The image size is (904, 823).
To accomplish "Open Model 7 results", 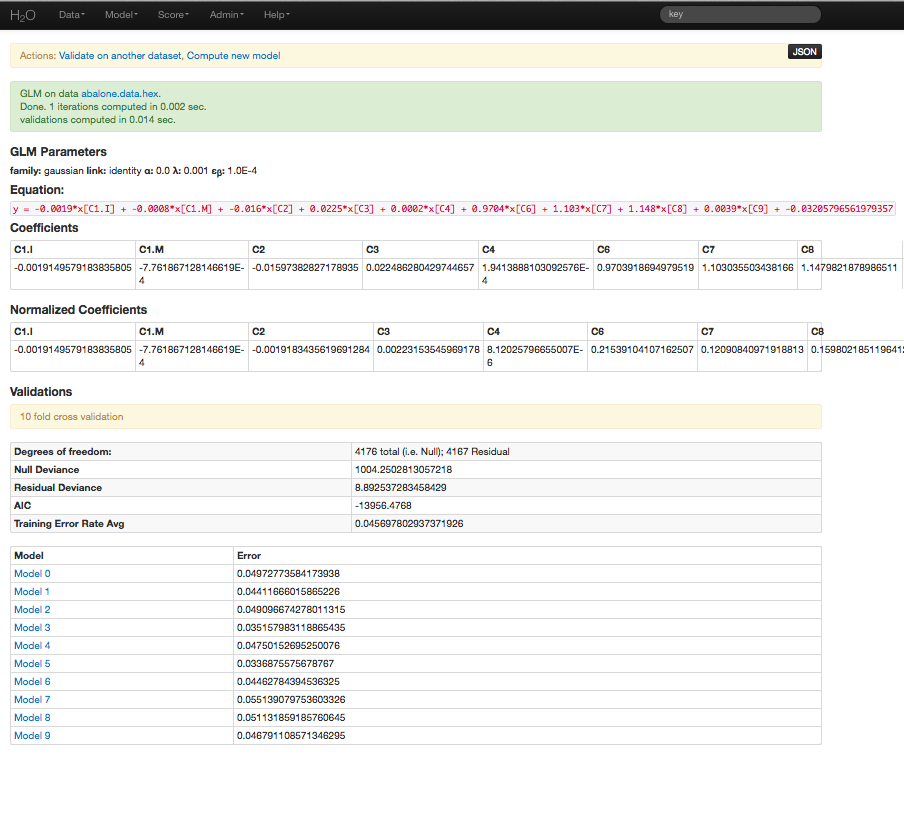I will [x=31, y=699].
